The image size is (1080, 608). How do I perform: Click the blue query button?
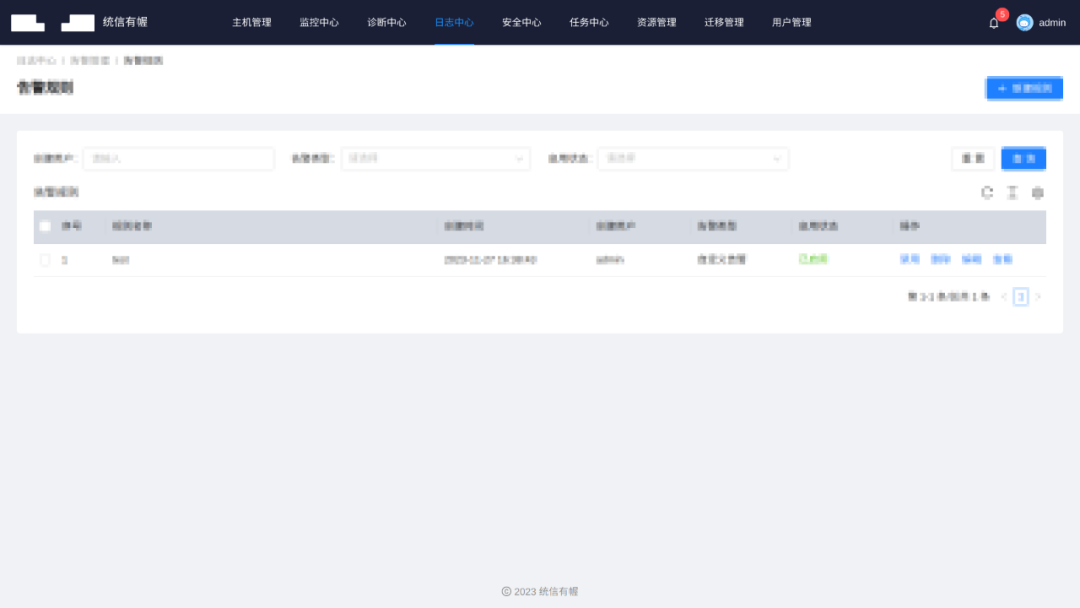pos(1024,158)
